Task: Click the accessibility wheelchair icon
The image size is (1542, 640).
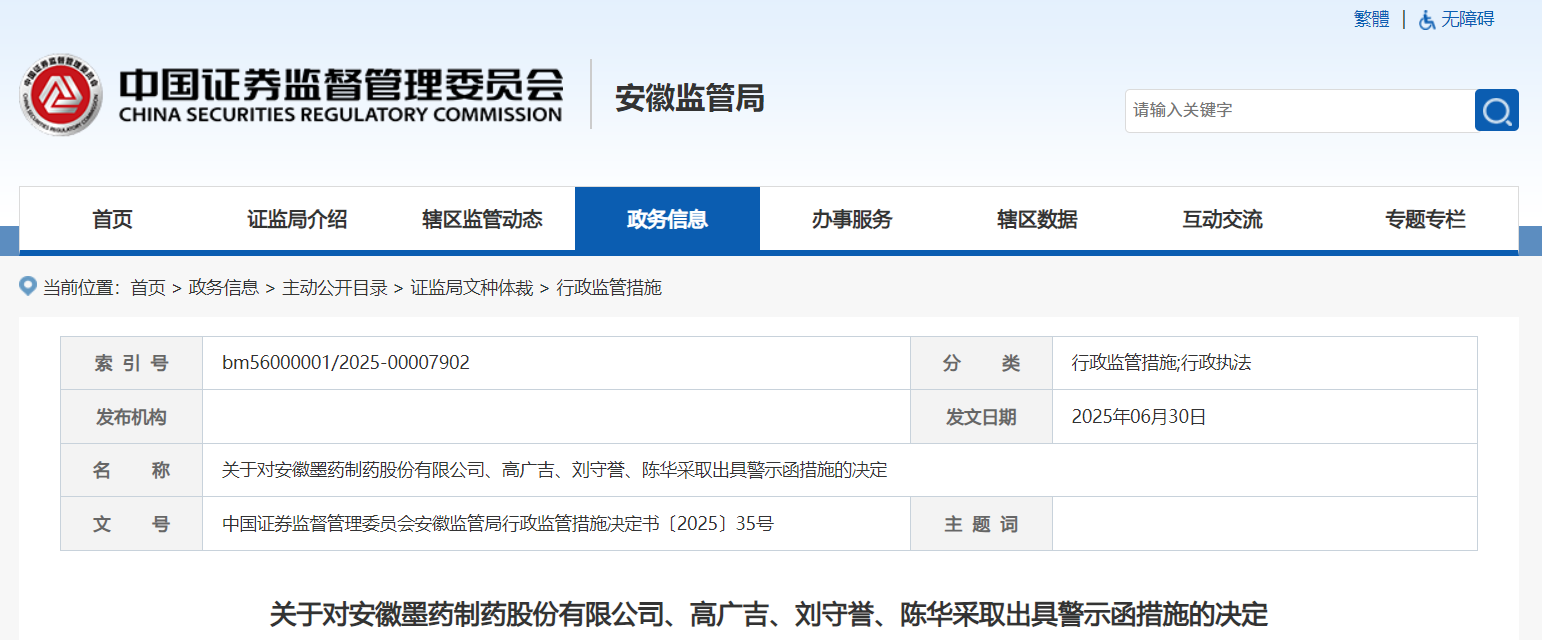Action: pyautogui.click(x=1427, y=20)
